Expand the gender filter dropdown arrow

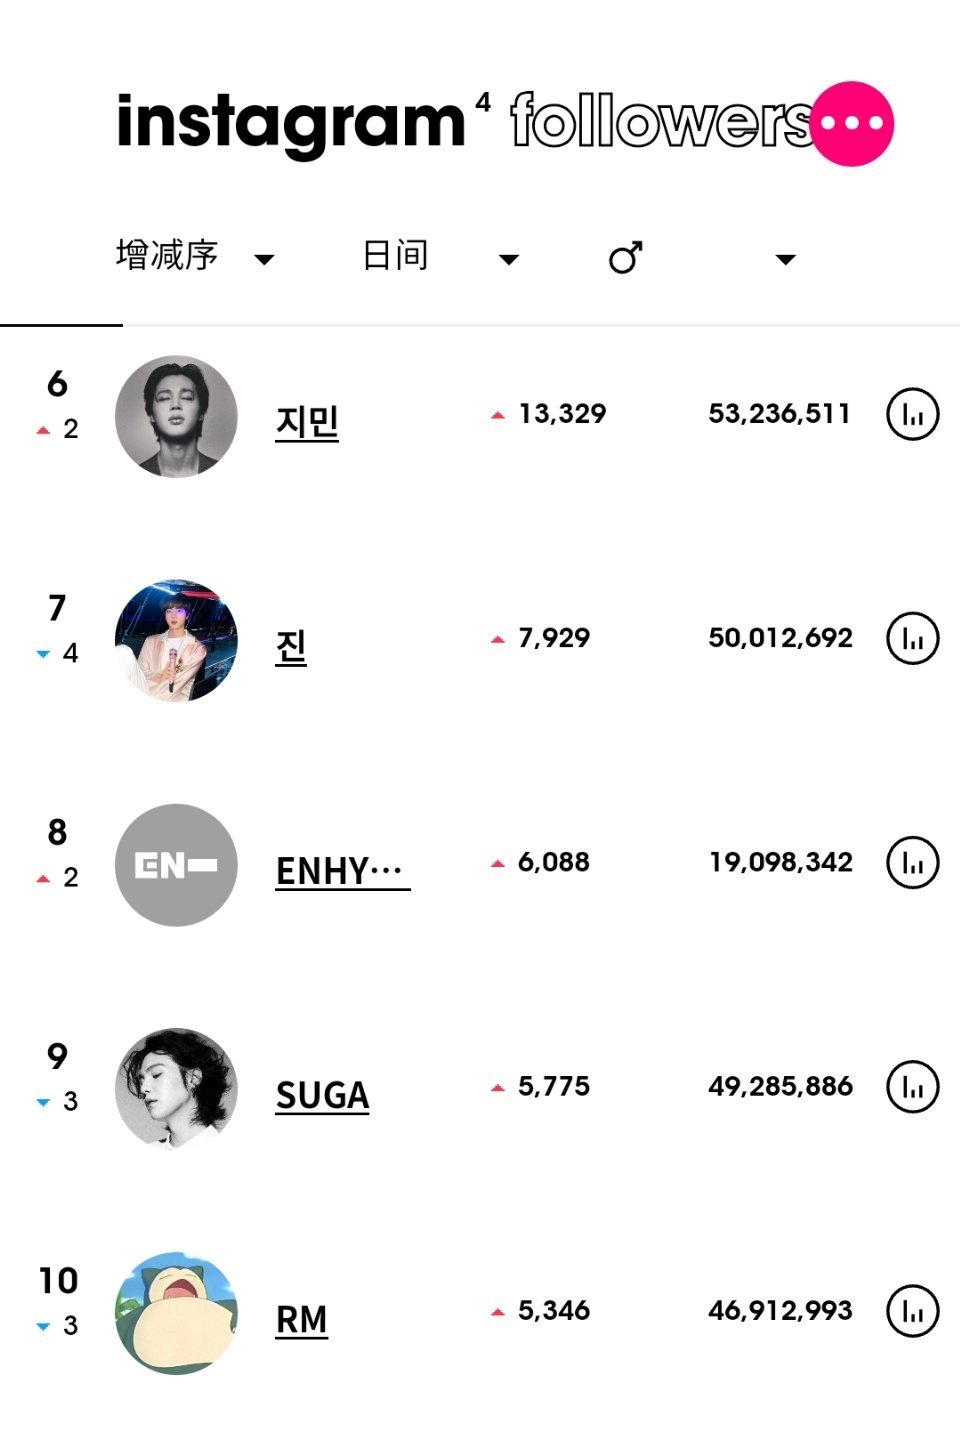click(x=786, y=260)
